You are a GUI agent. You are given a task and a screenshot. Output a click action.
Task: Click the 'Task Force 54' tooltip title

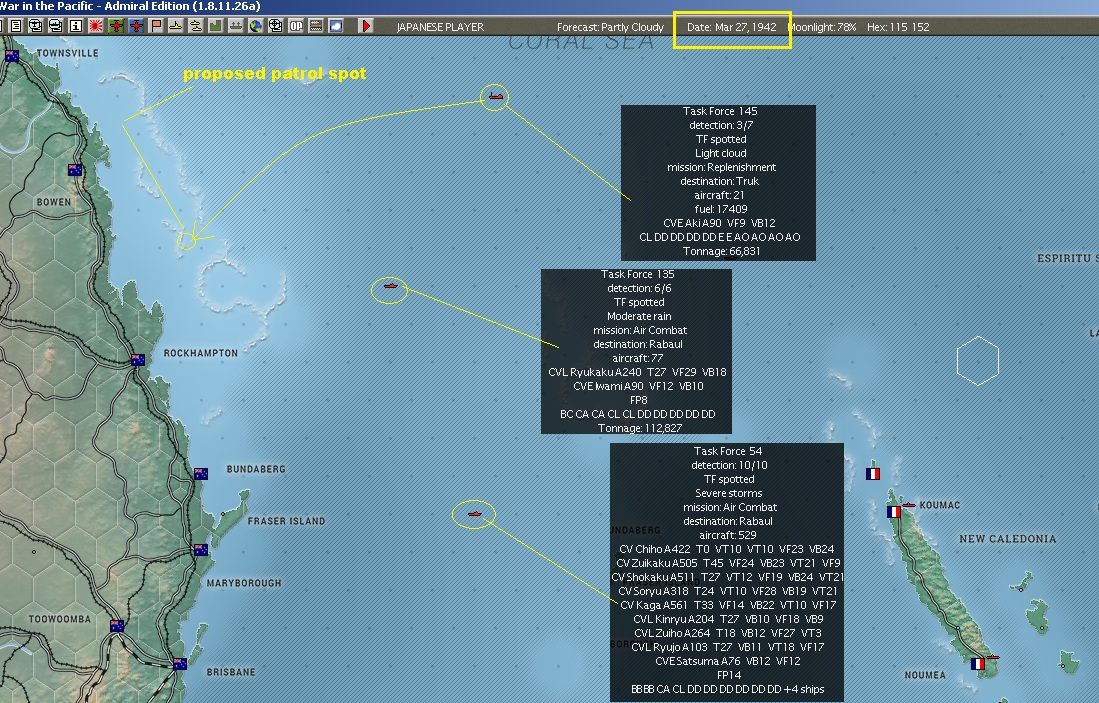728,451
